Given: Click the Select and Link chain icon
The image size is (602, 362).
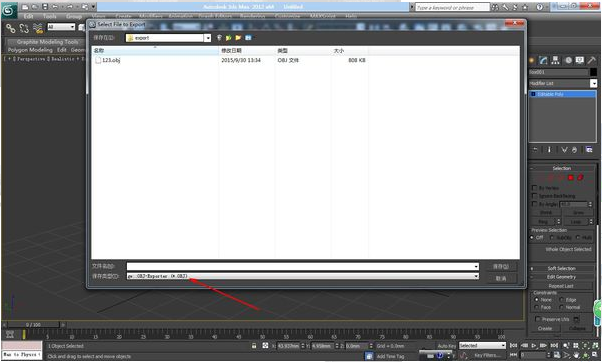Looking at the screenshot, I should click(10, 28).
